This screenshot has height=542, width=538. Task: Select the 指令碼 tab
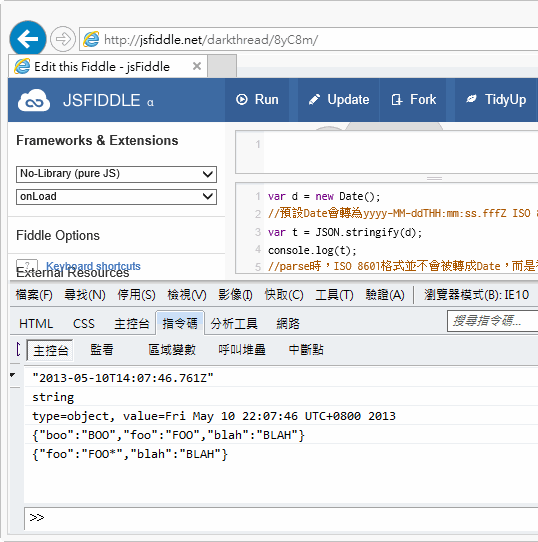180,323
